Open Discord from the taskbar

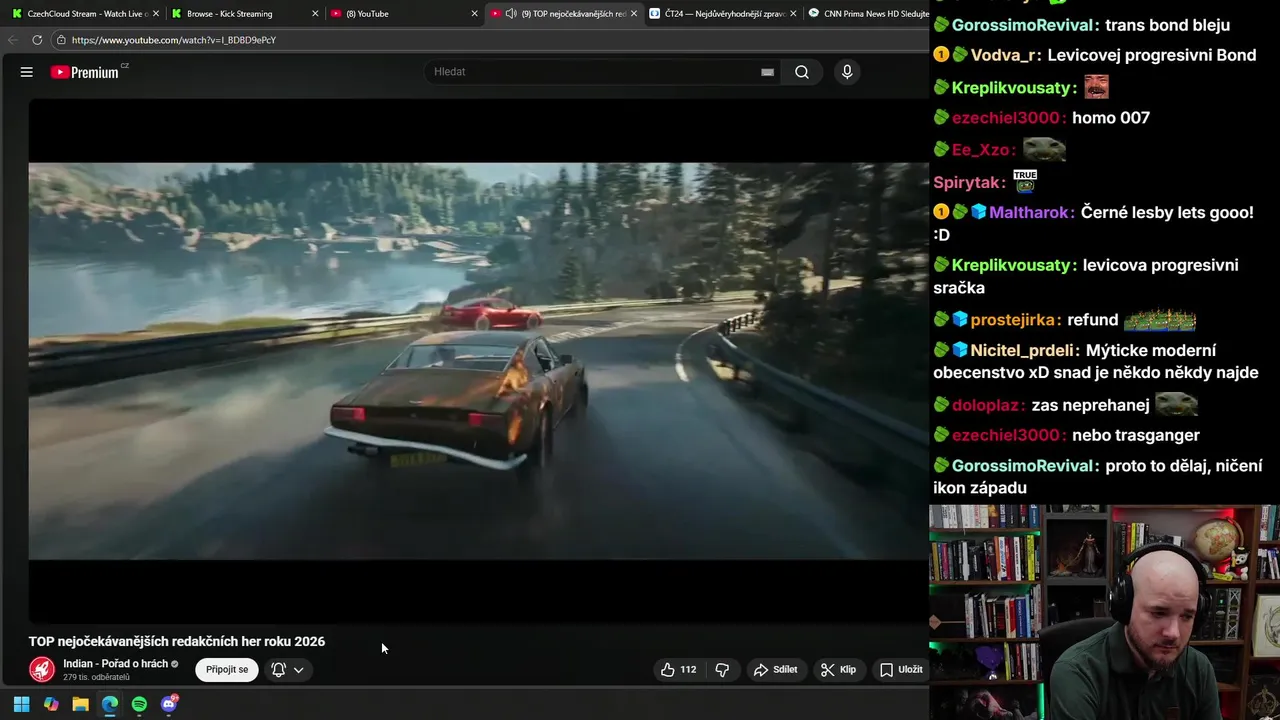point(169,704)
